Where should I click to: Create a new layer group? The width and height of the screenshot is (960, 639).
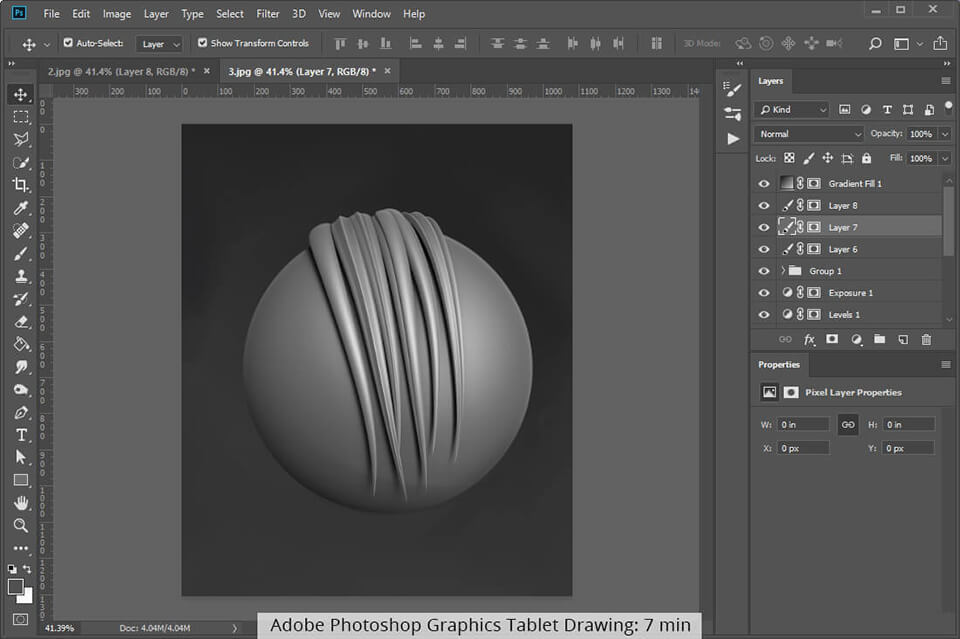pos(879,340)
